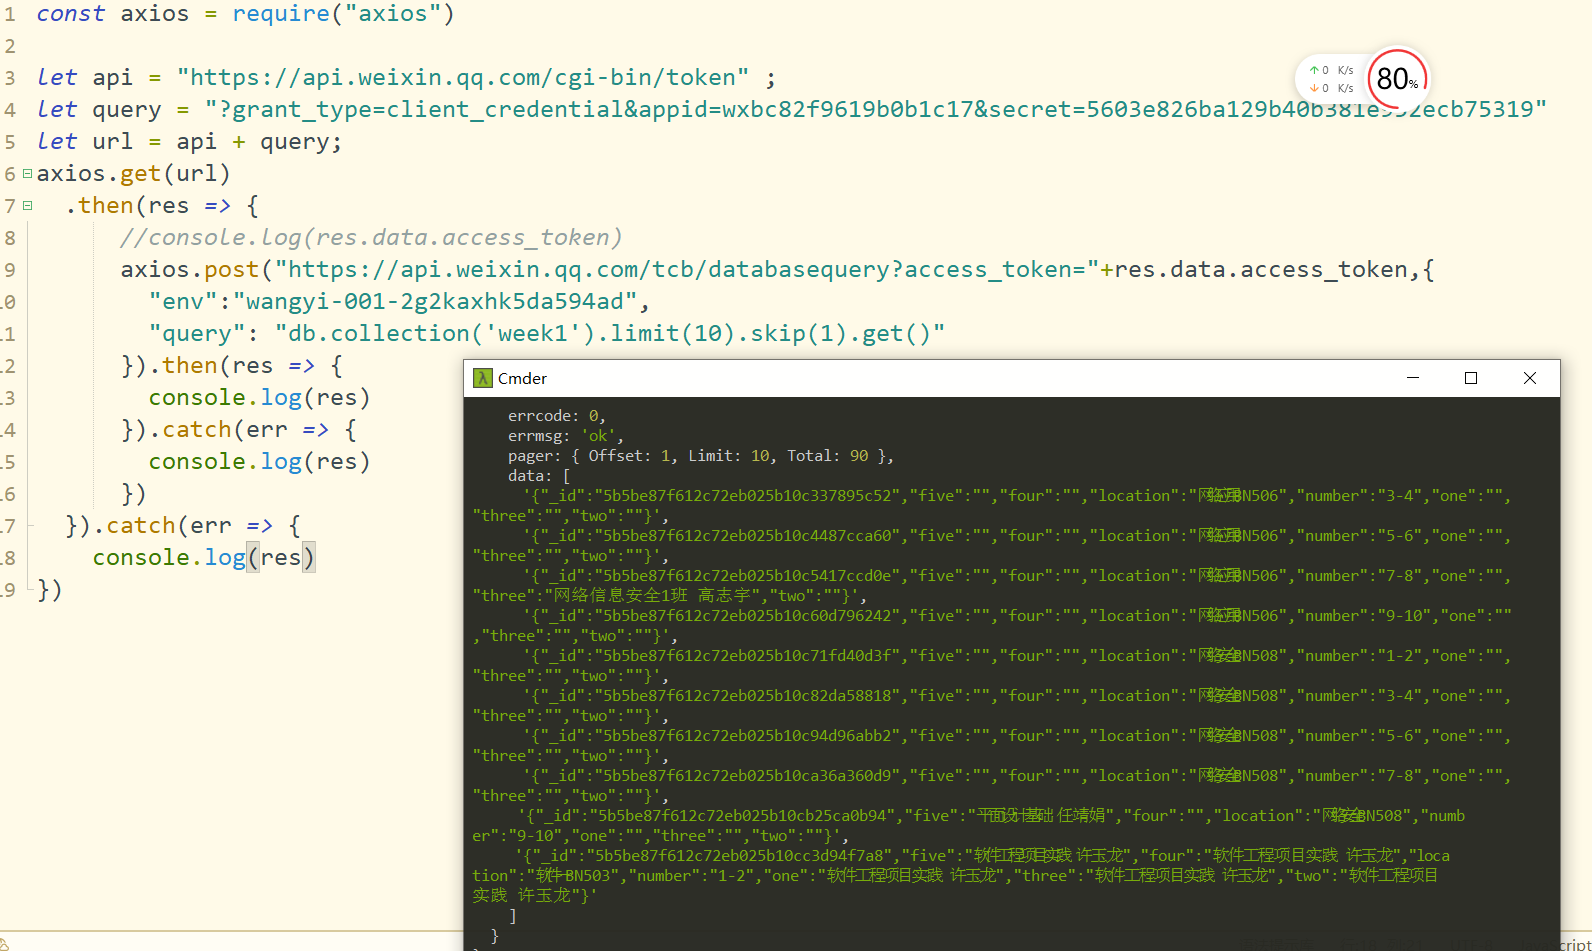The image size is (1592, 951).
Task: Click the Cmder lambda icon in title bar
Action: (483, 378)
